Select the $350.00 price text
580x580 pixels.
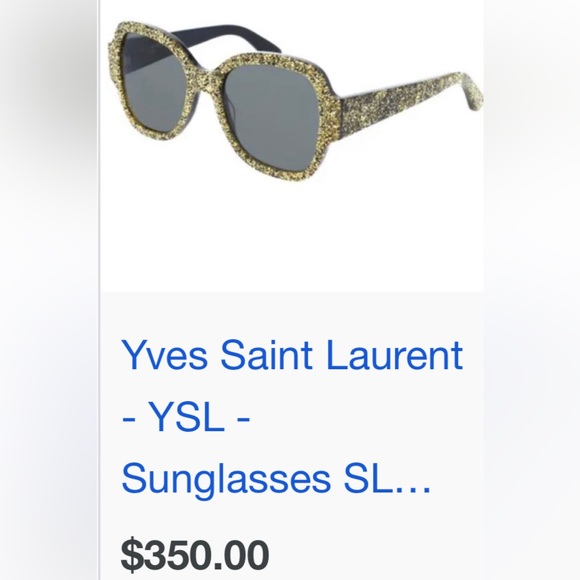(x=195, y=555)
